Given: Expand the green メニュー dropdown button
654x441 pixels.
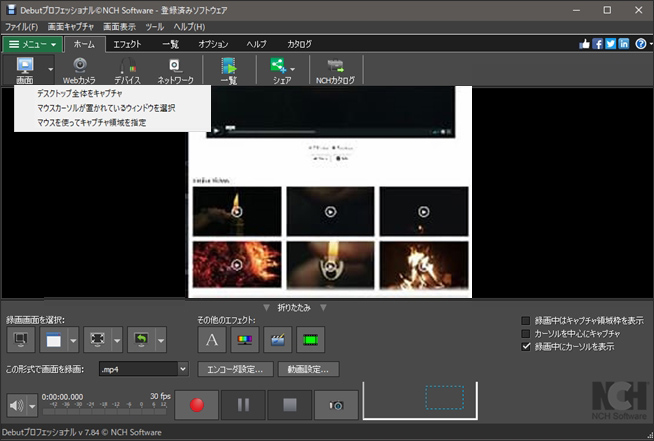Looking at the screenshot, I should (x=33, y=44).
